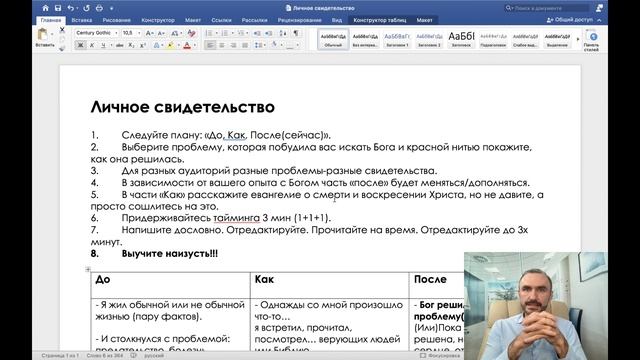Decrease paragraph indent
The image size is (640, 360).
257,33
